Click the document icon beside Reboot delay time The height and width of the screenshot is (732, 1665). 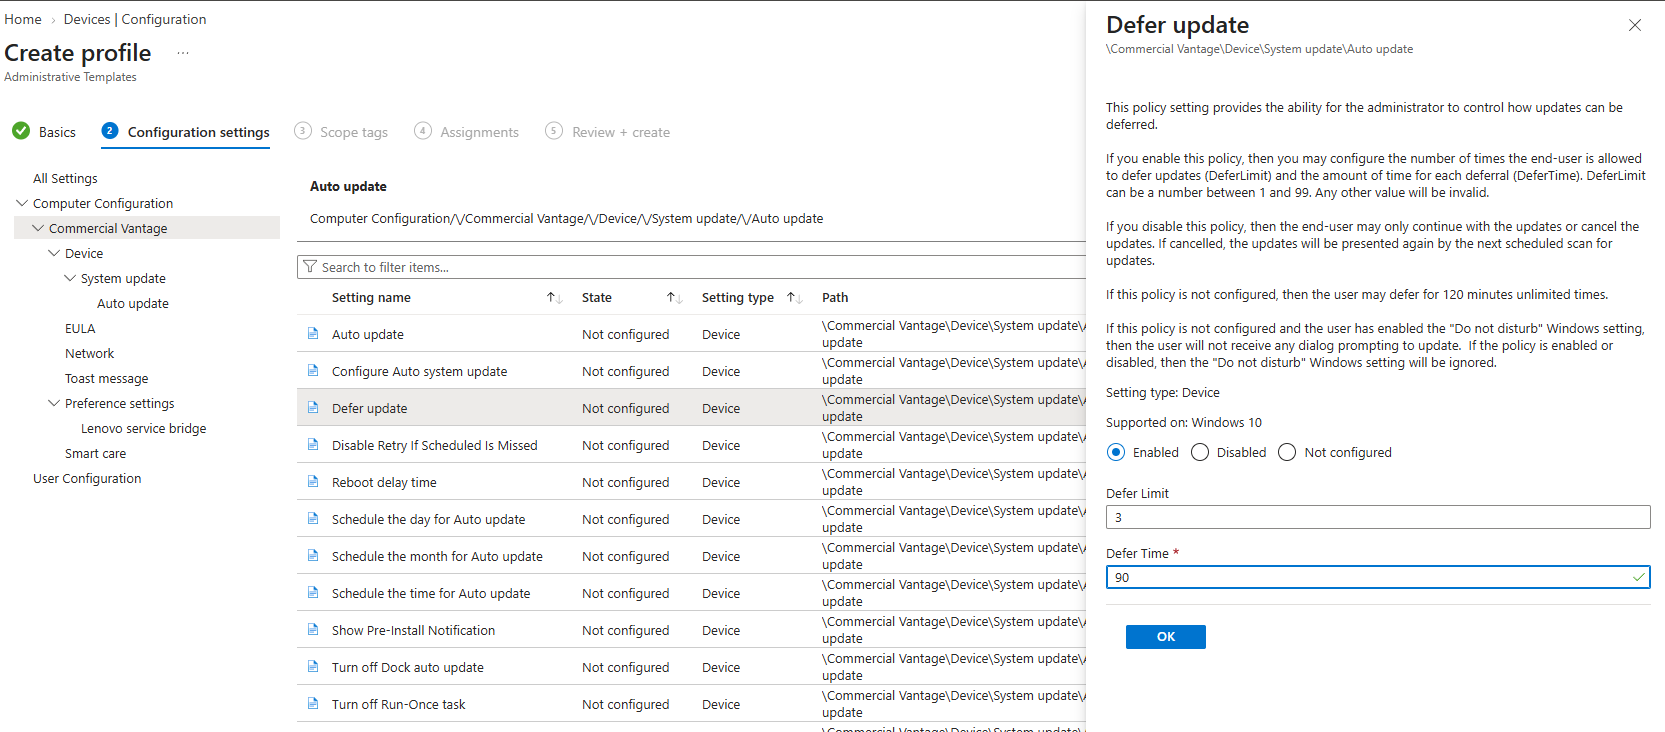(313, 482)
